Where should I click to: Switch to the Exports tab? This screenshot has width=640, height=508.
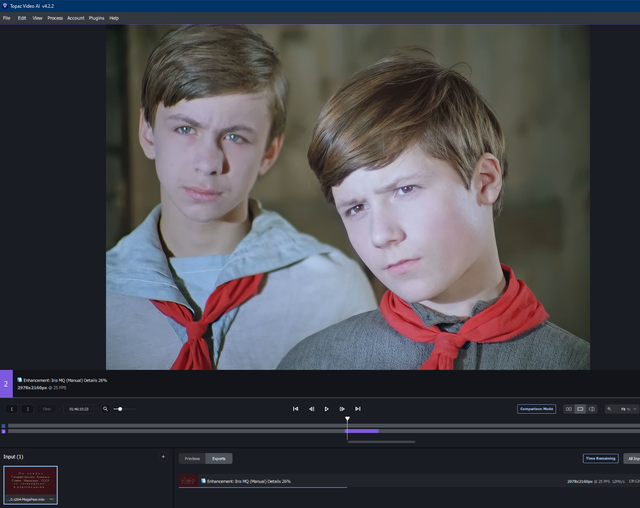(x=219, y=459)
